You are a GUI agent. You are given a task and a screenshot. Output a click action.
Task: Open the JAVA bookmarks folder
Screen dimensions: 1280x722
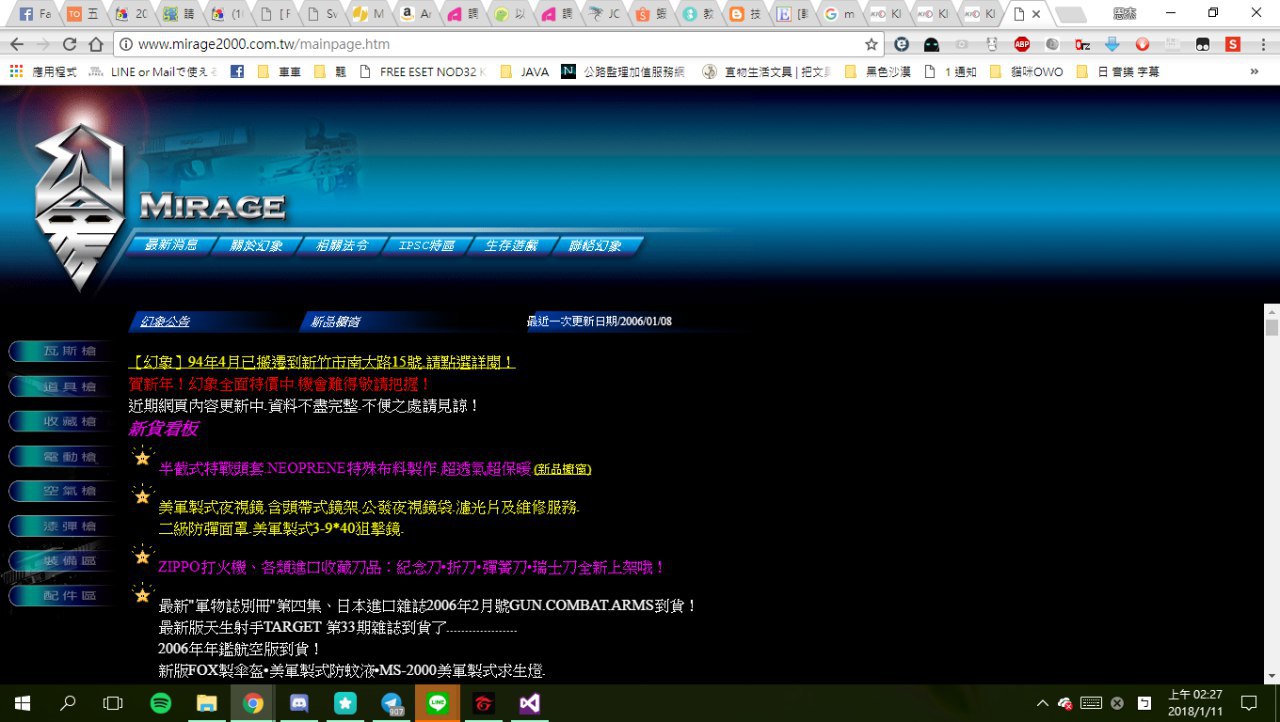click(x=525, y=72)
